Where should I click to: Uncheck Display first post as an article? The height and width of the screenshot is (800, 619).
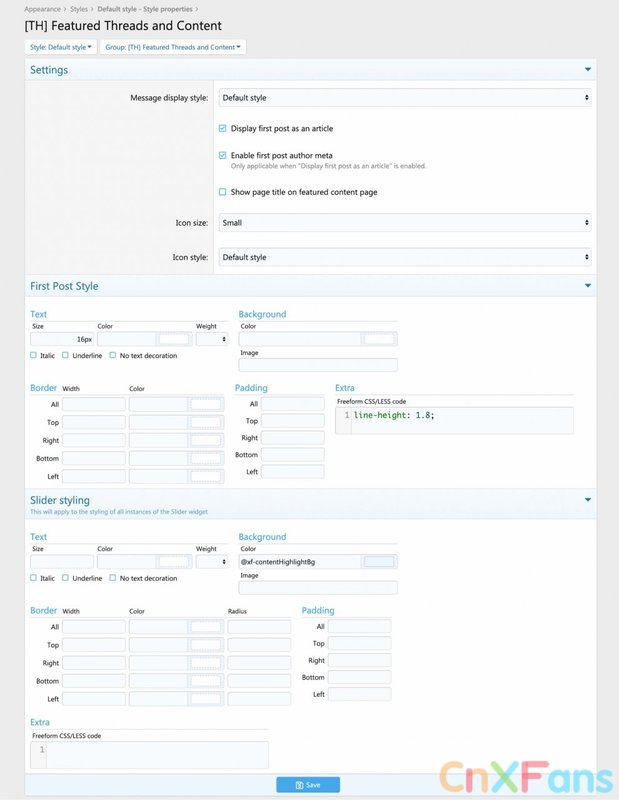(222, 129)
